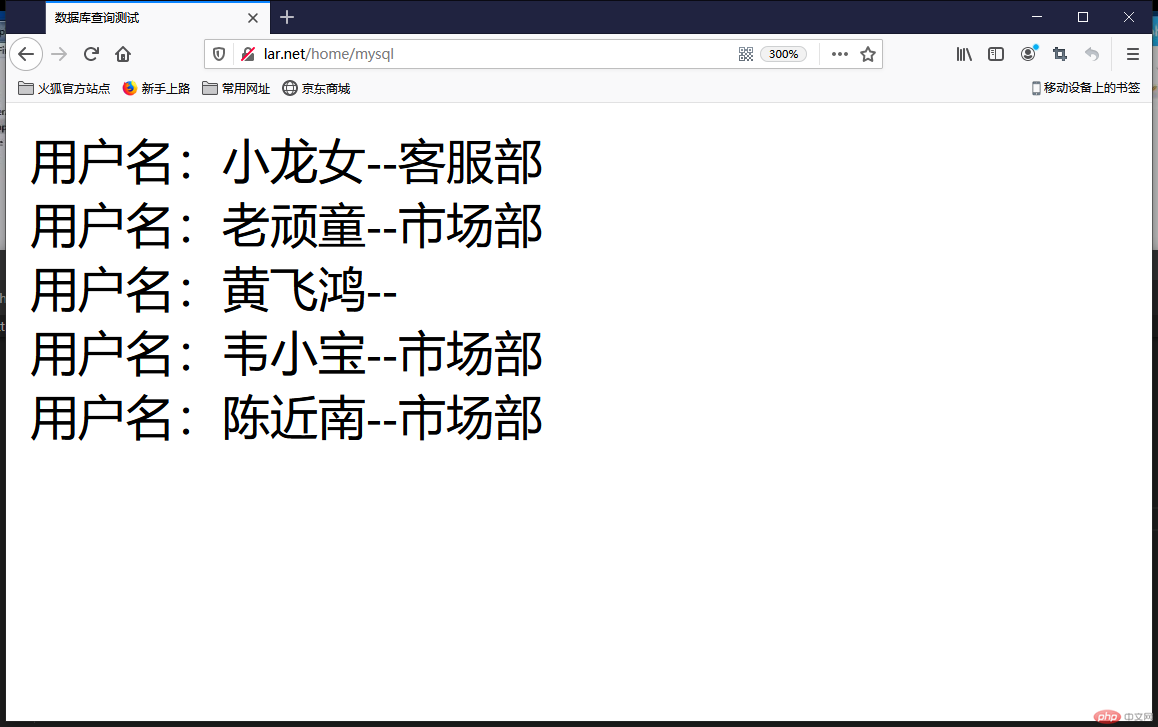Open 移动设备上的书签 folder
The image size is (1158, 727).
pos(1086,88)
